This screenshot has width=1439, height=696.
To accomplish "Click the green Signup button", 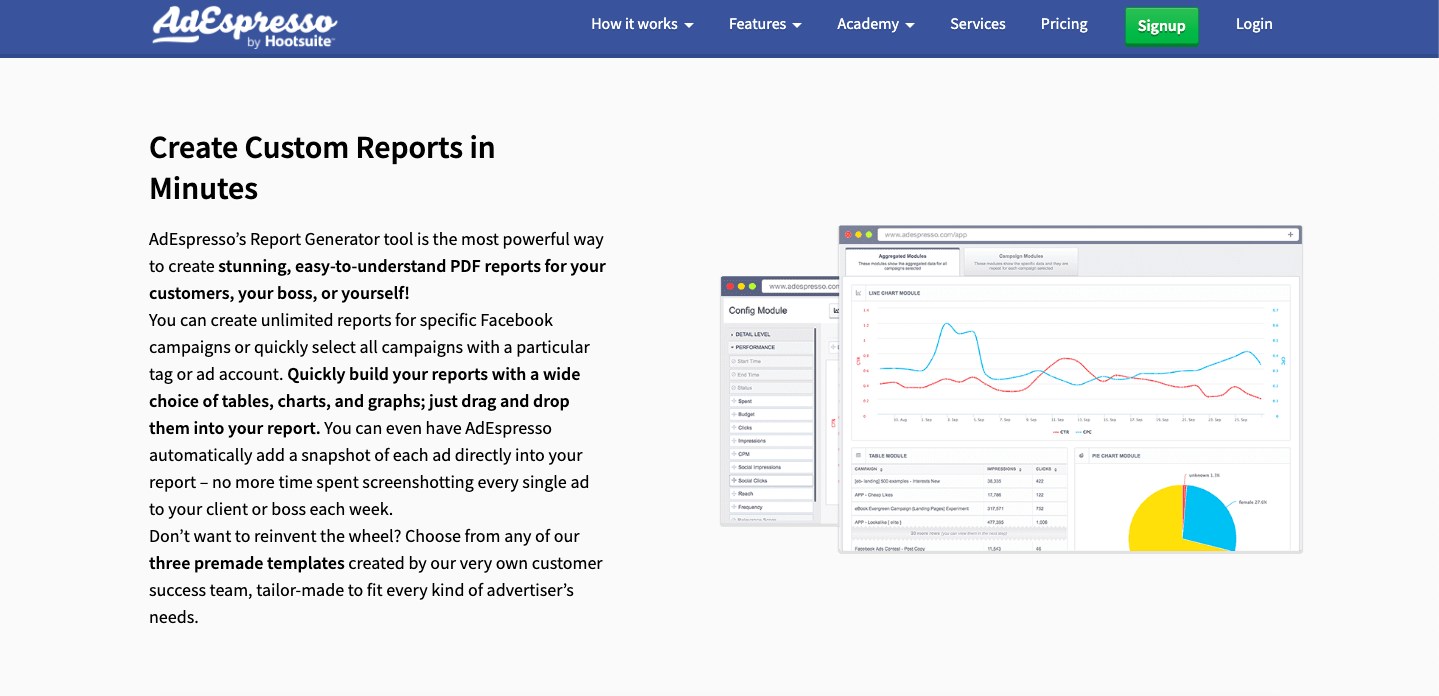I will pos(1161,26).
